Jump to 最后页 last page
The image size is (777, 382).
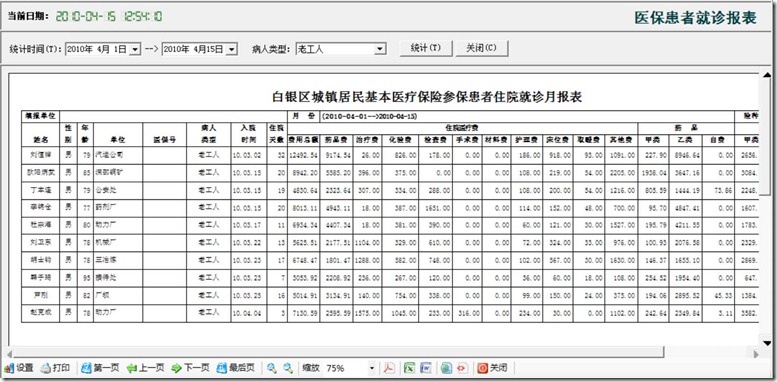click(235, 368)
